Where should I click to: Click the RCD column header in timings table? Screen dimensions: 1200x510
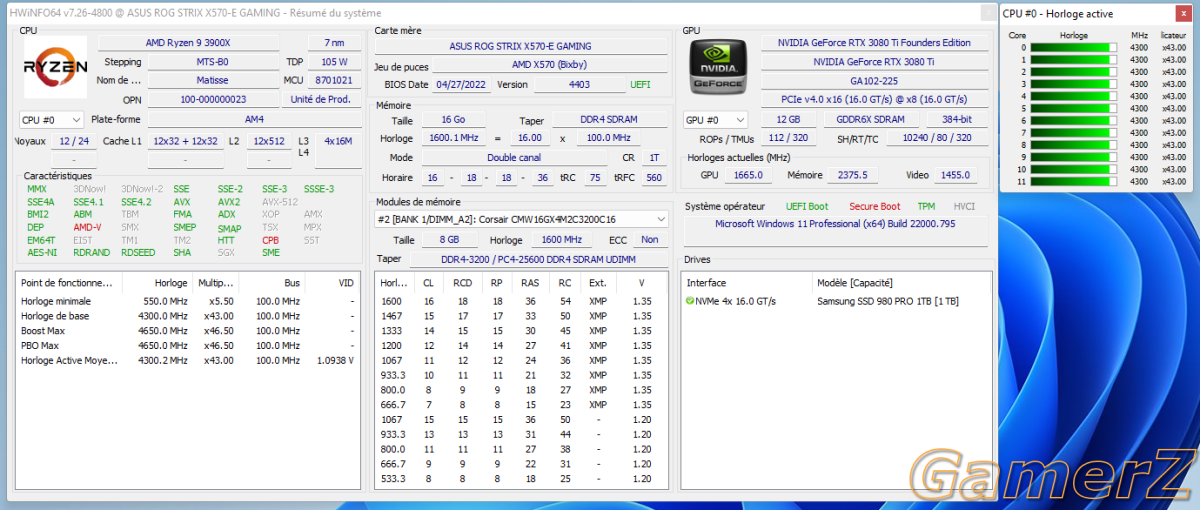(x=463, y=283)
